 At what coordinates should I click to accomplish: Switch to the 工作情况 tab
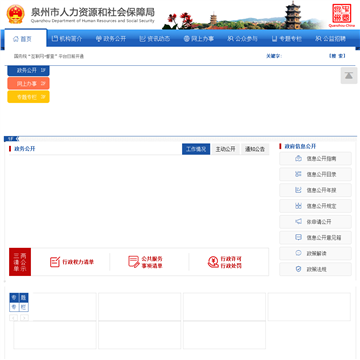point(196,149)
